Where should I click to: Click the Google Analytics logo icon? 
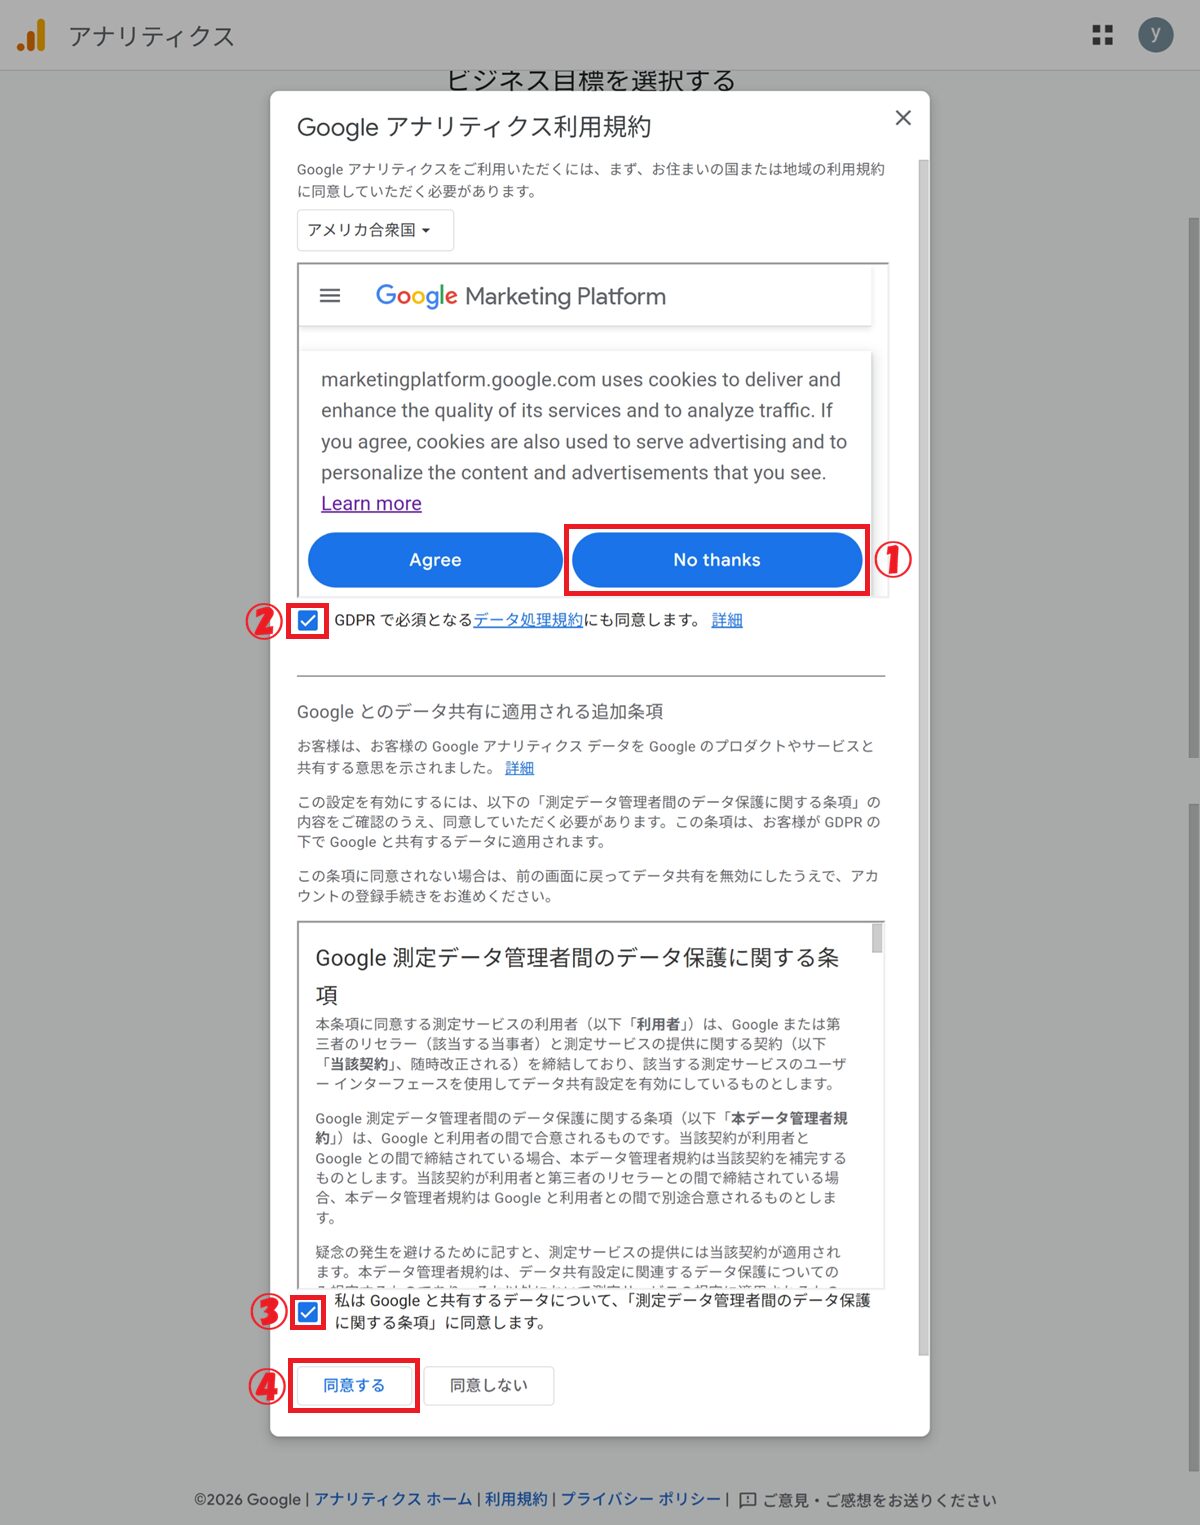(x=31, y=36)
